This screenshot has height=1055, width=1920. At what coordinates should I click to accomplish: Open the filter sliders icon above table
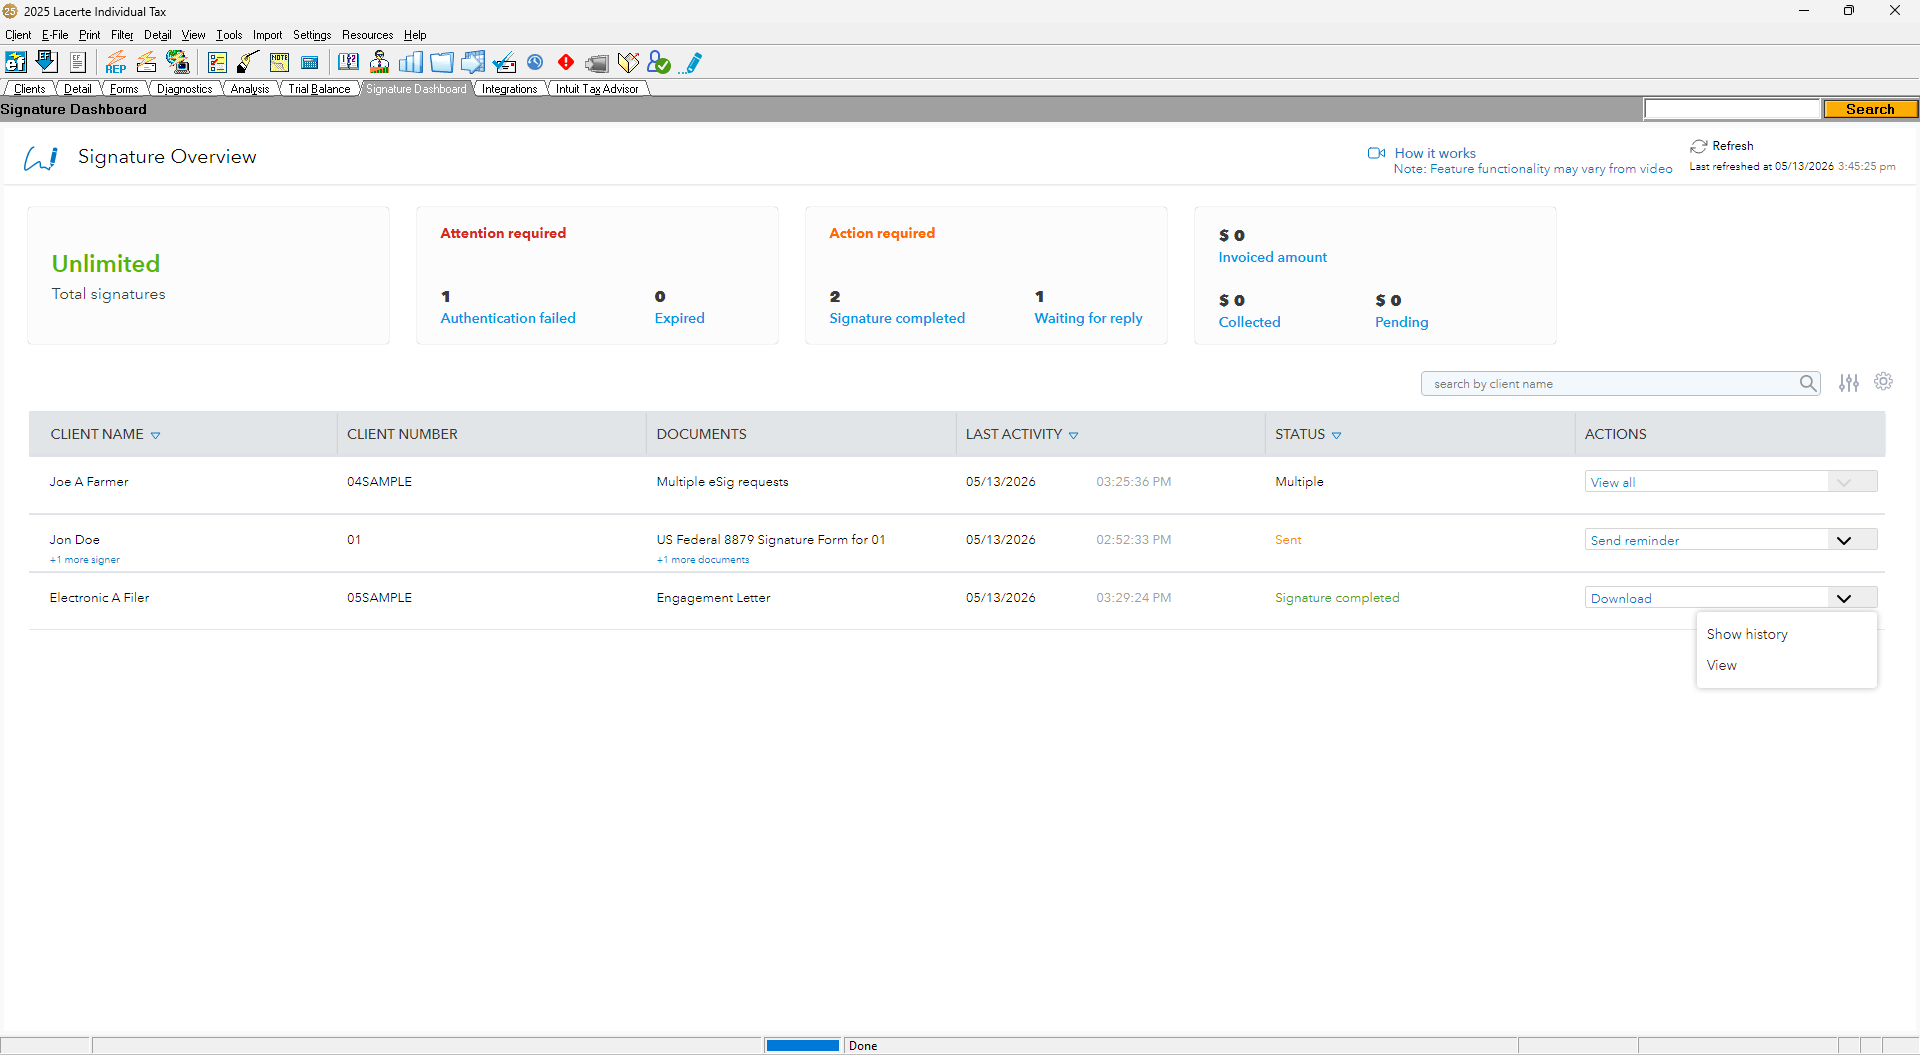(1849, 383)
